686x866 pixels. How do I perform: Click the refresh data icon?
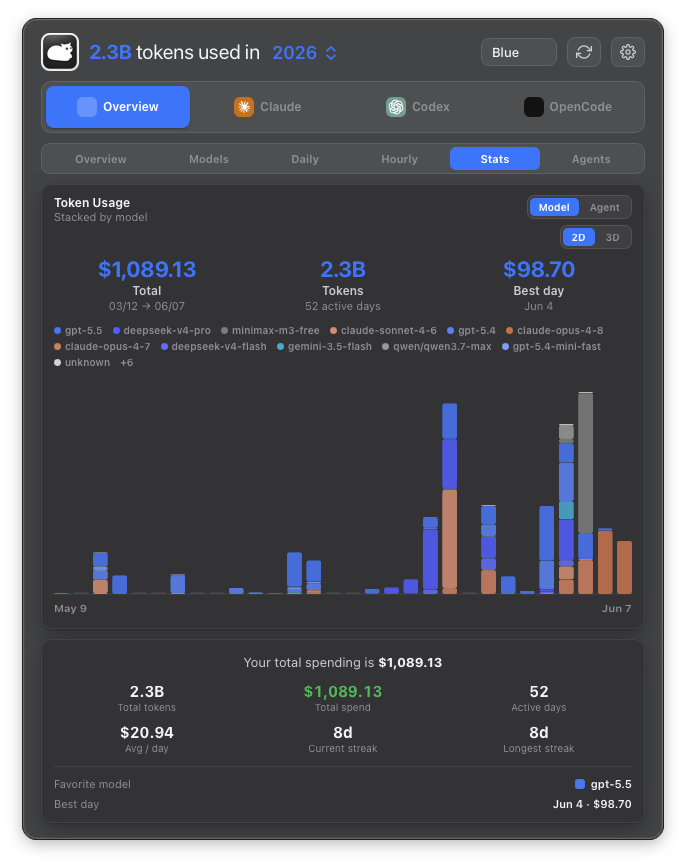click(x=584, y=52)
